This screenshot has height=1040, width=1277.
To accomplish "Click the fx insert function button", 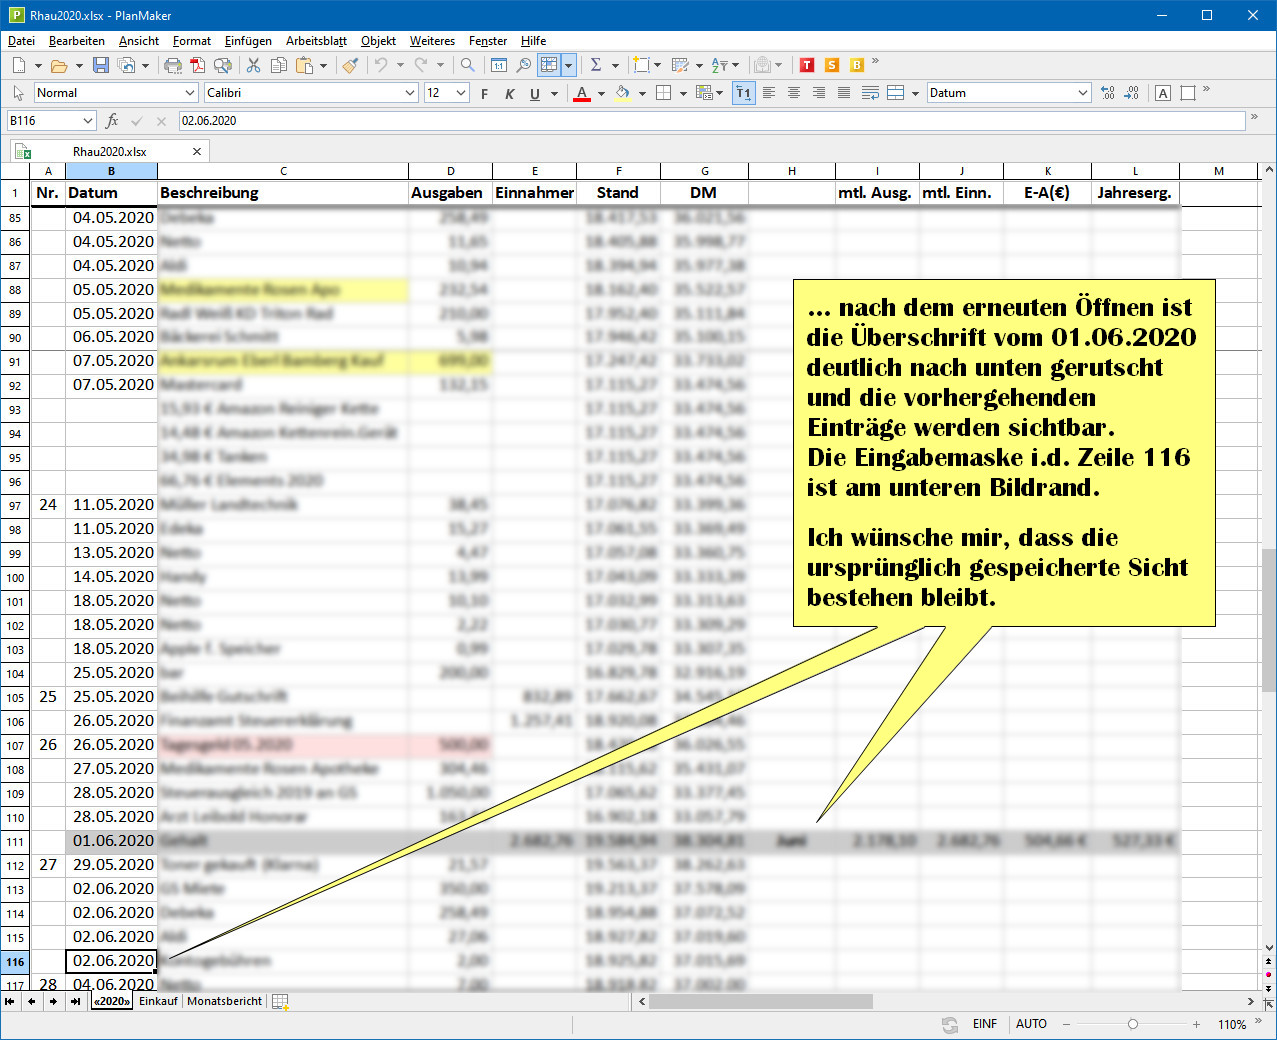I will (112, 121).
